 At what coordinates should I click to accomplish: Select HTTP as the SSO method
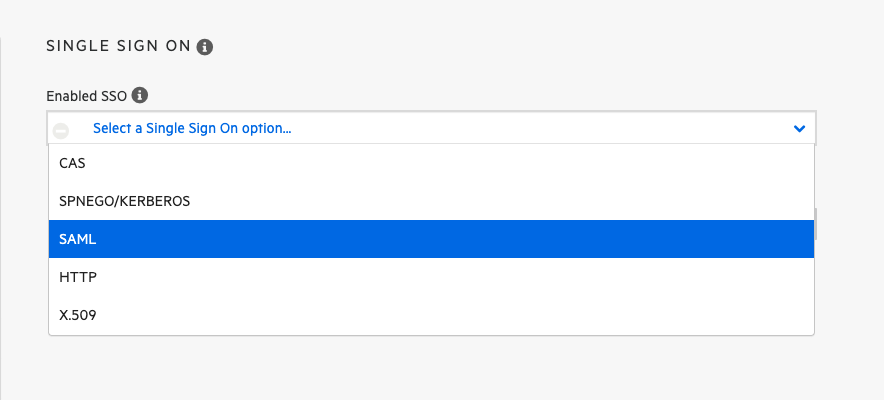[x=77, y=277]
